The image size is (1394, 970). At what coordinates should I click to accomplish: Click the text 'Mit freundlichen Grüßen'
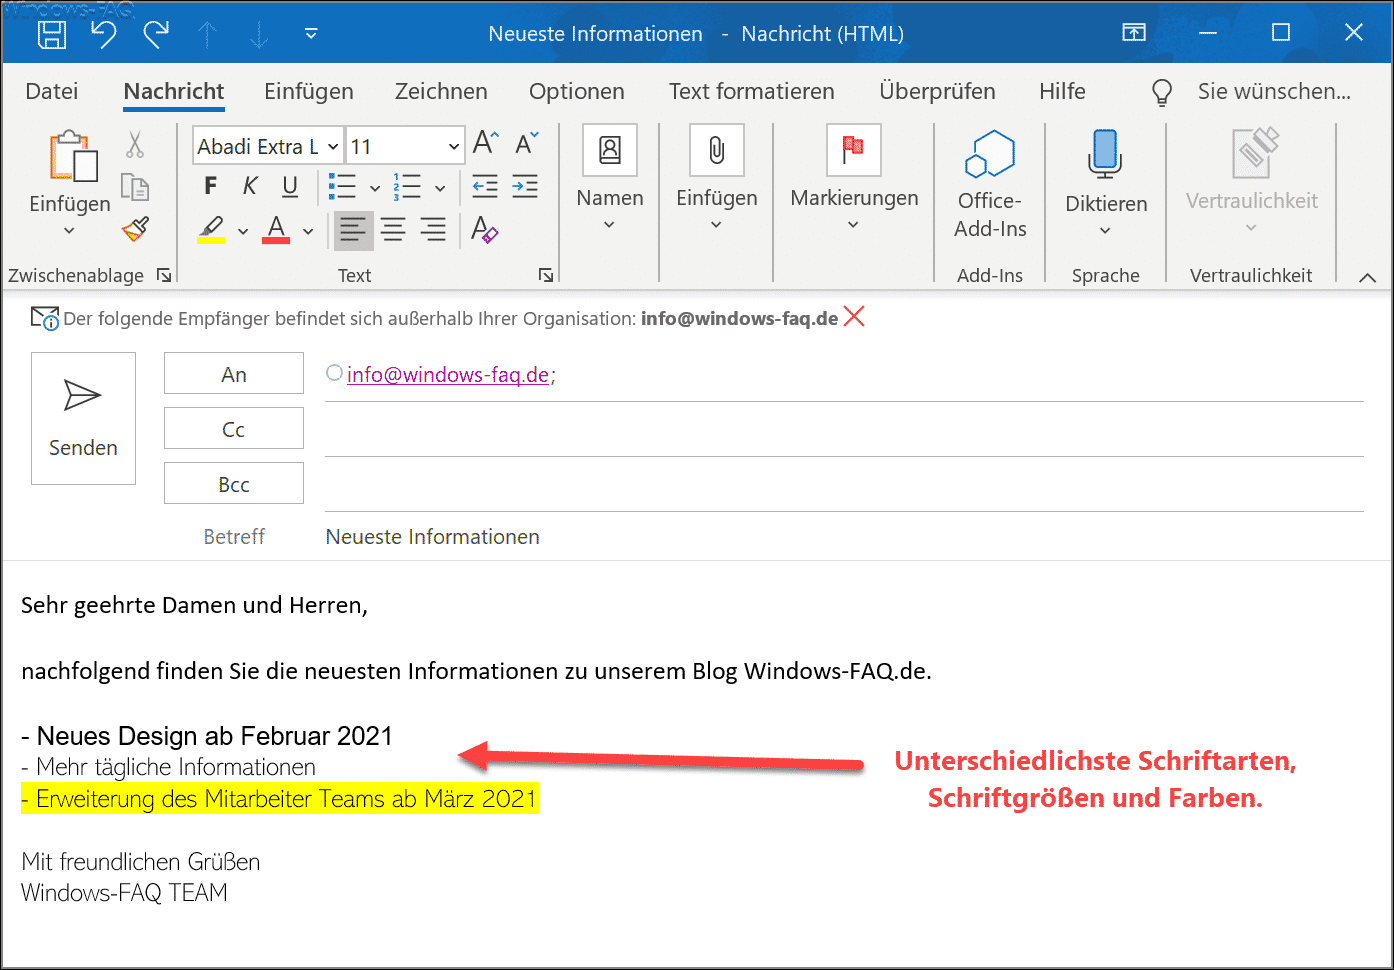pyautogui.click(x=141, y=861)
